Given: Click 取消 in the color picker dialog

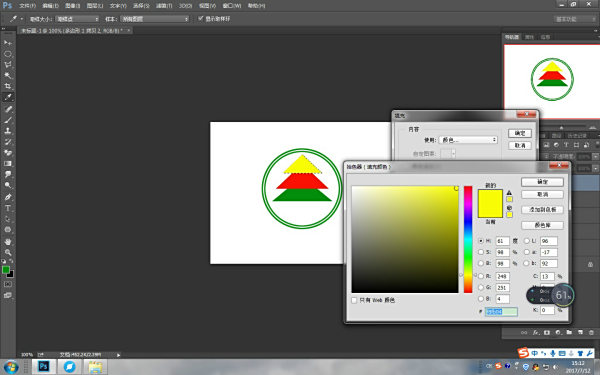Looking at the screenshot, I should [x=543, y=194].
